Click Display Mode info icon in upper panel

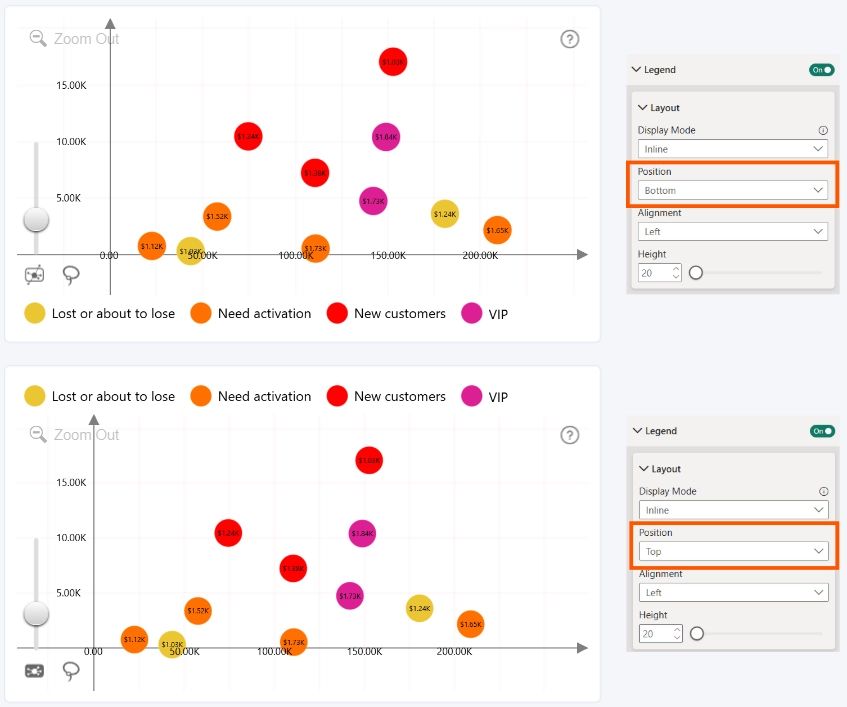(x=823, y=130)
